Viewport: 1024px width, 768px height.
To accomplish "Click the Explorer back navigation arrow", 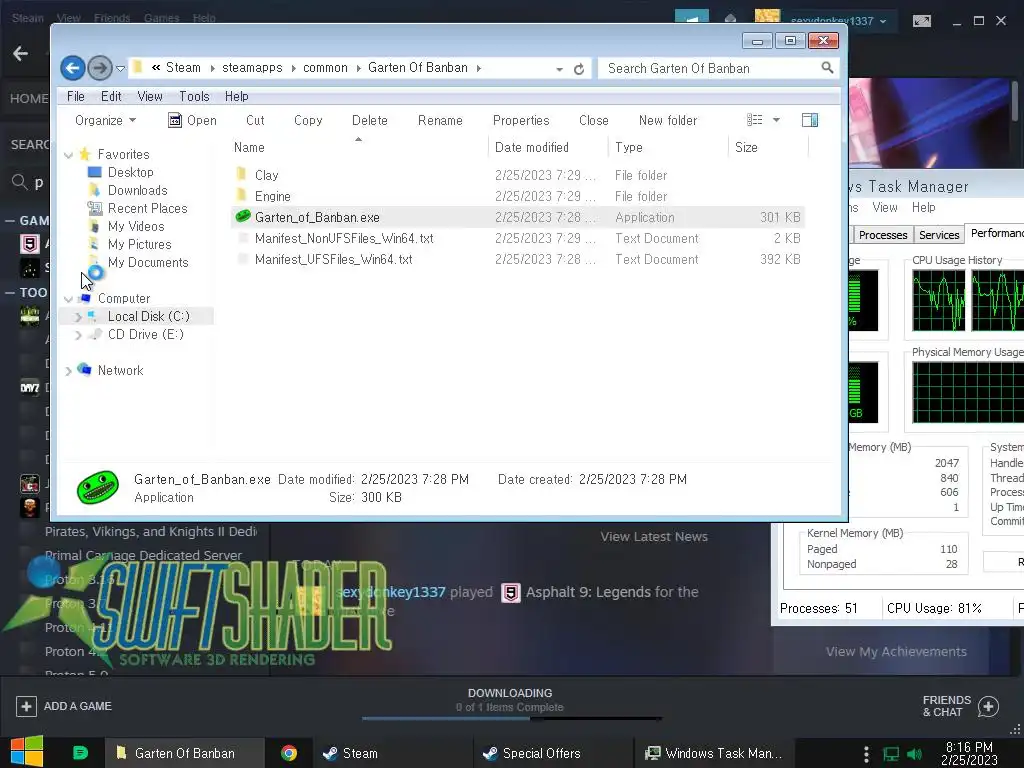I will pyautogui.click(x=72, y=67).
